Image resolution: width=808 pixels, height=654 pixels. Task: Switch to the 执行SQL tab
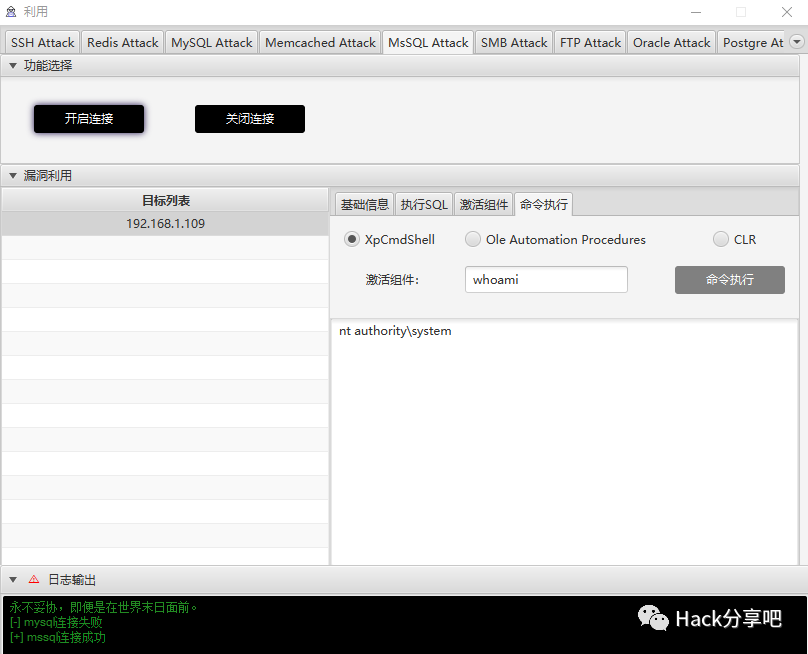[x=424, y=205]
